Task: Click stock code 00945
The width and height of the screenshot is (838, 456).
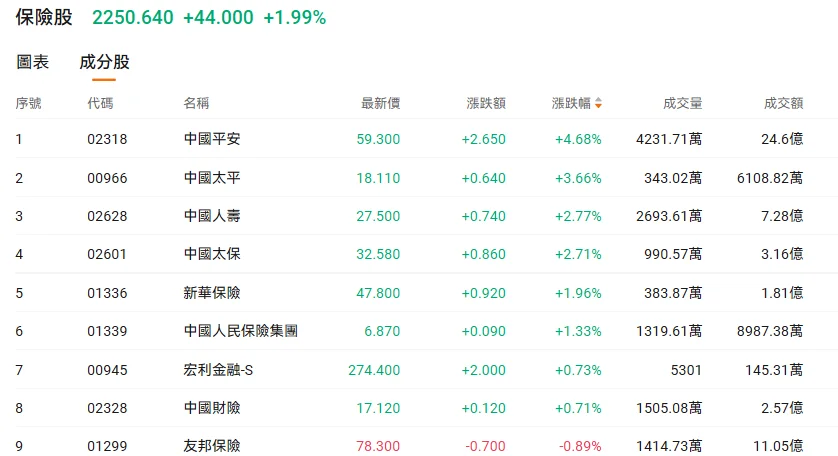Action: 107,370
